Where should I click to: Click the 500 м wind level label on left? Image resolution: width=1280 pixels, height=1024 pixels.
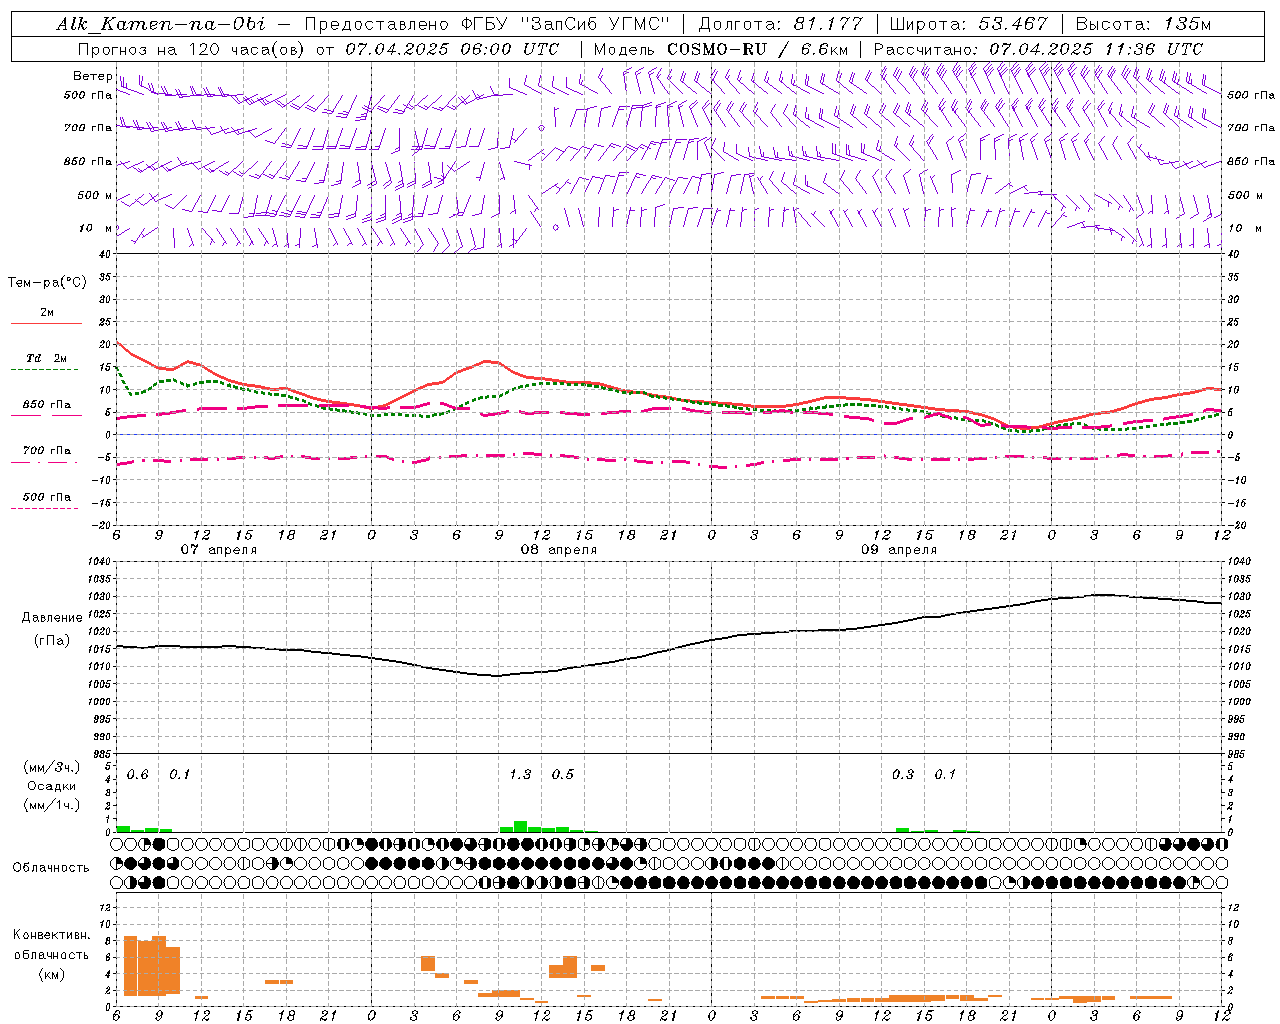pyautogui.click(x=95, y=196)
